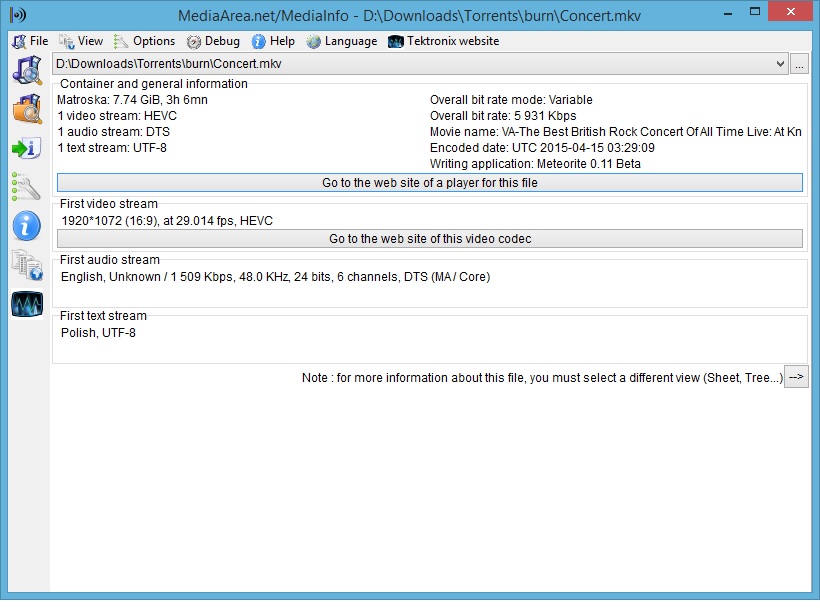Click the blue About info sidebar icon
Viewport: 820px width, 614px height.
tap(27, 226)
